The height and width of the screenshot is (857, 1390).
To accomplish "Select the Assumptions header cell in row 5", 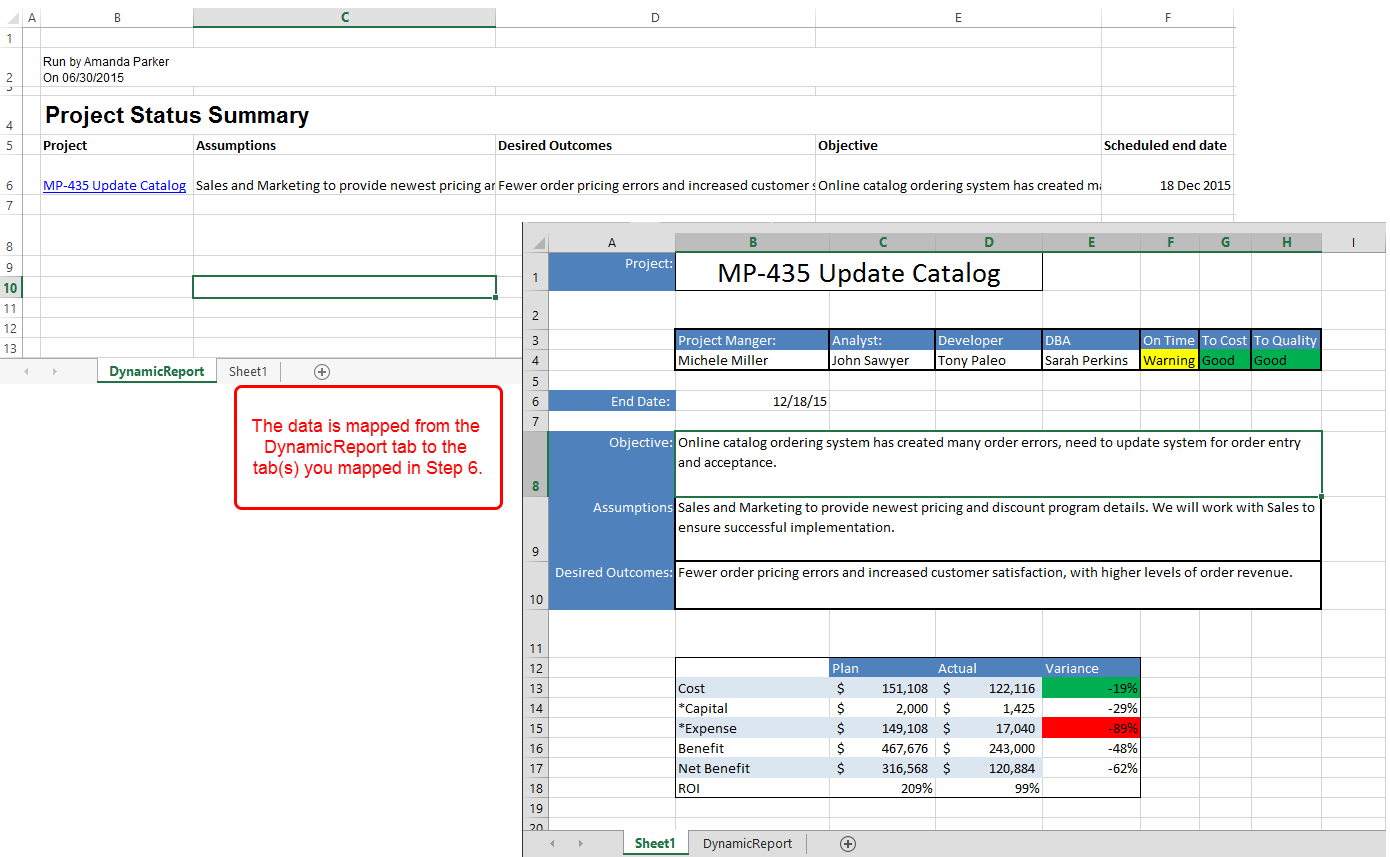I will click(x=345, y=145).
